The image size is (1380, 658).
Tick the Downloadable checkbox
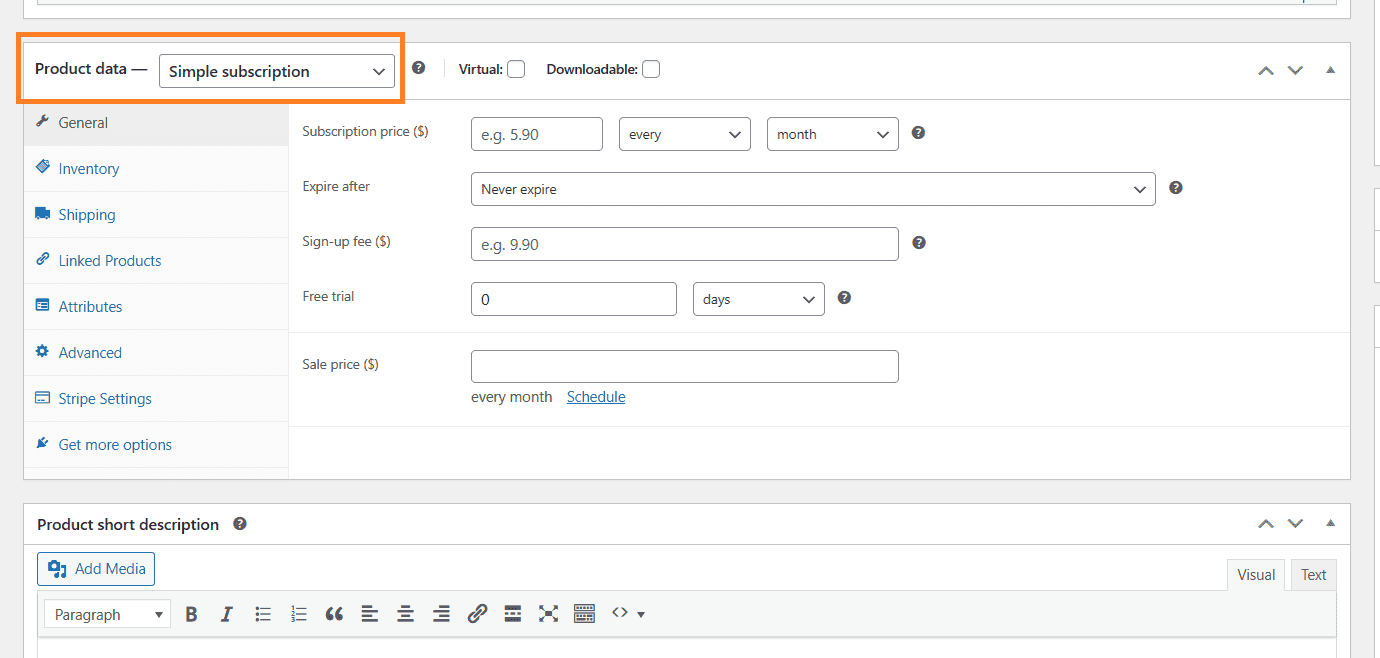[x=651, y=69]
